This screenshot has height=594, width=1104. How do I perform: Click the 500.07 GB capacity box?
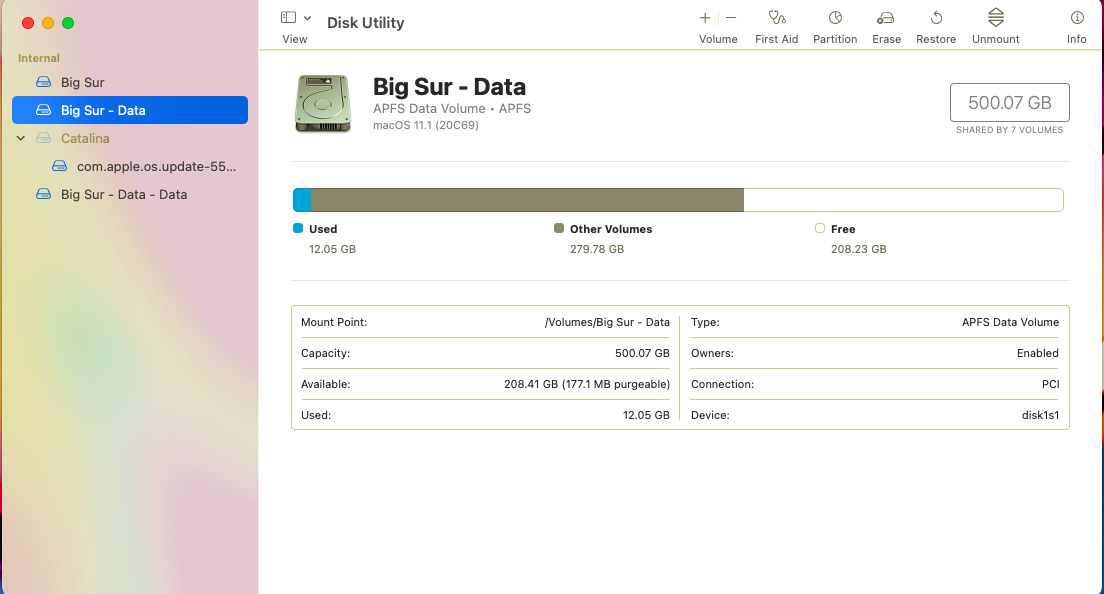[x=1010, y=103]
